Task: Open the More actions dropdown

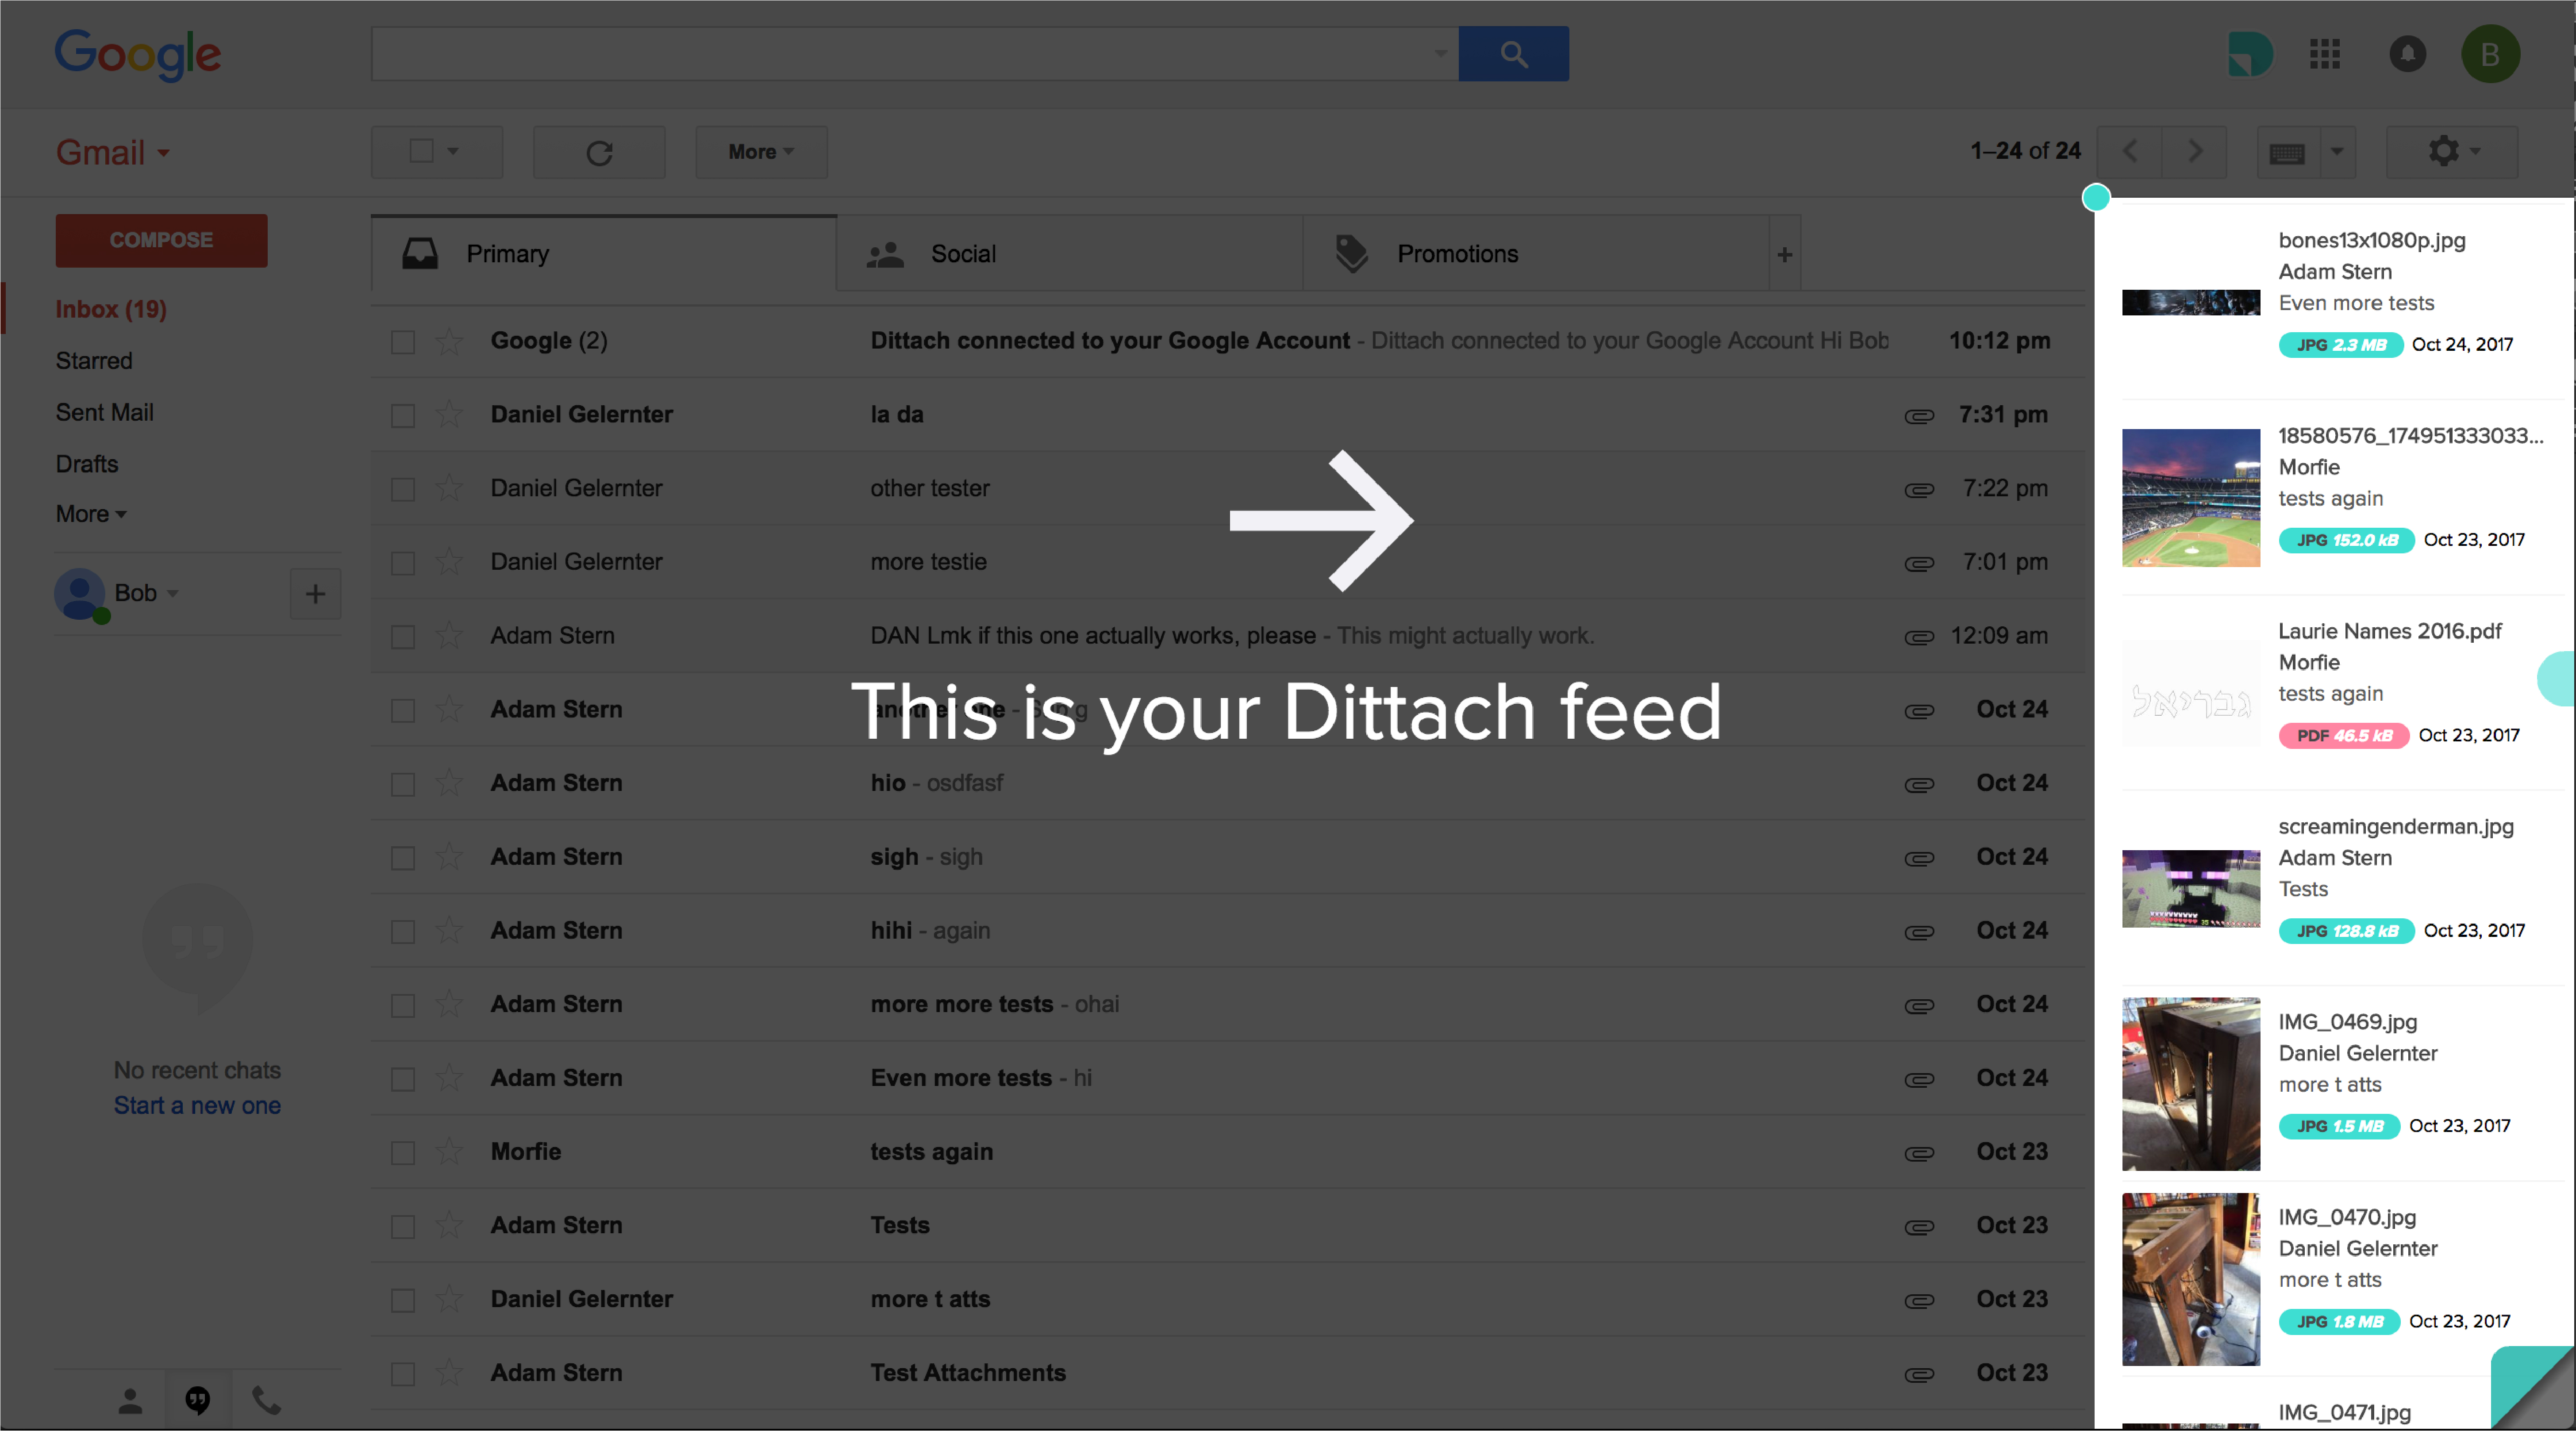Action: (x=761, y=152)
